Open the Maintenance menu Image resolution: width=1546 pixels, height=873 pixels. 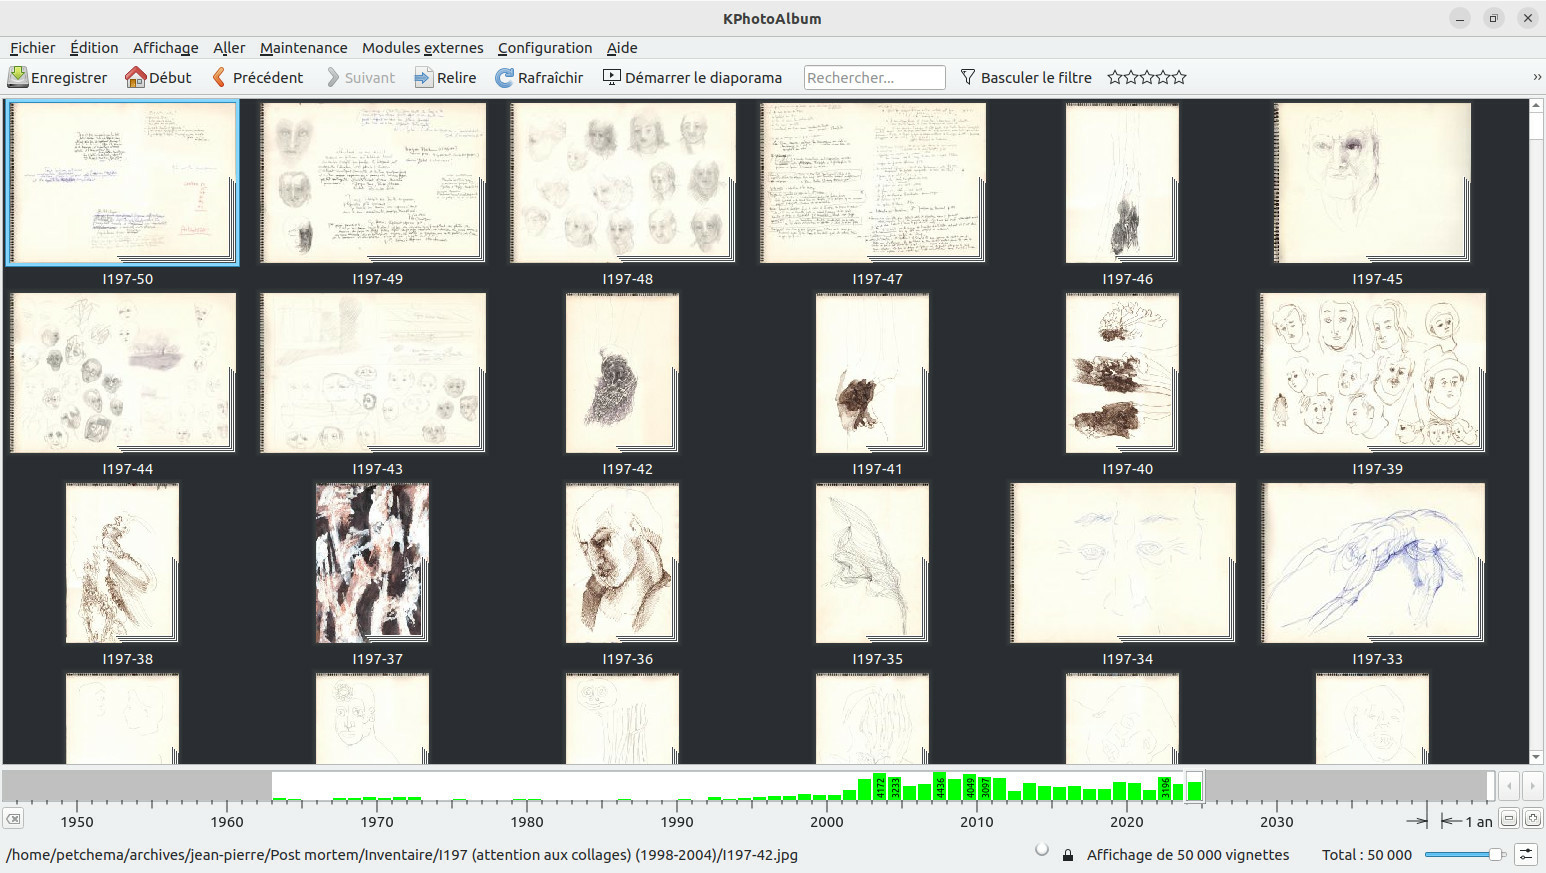click(x=303, y=48)
